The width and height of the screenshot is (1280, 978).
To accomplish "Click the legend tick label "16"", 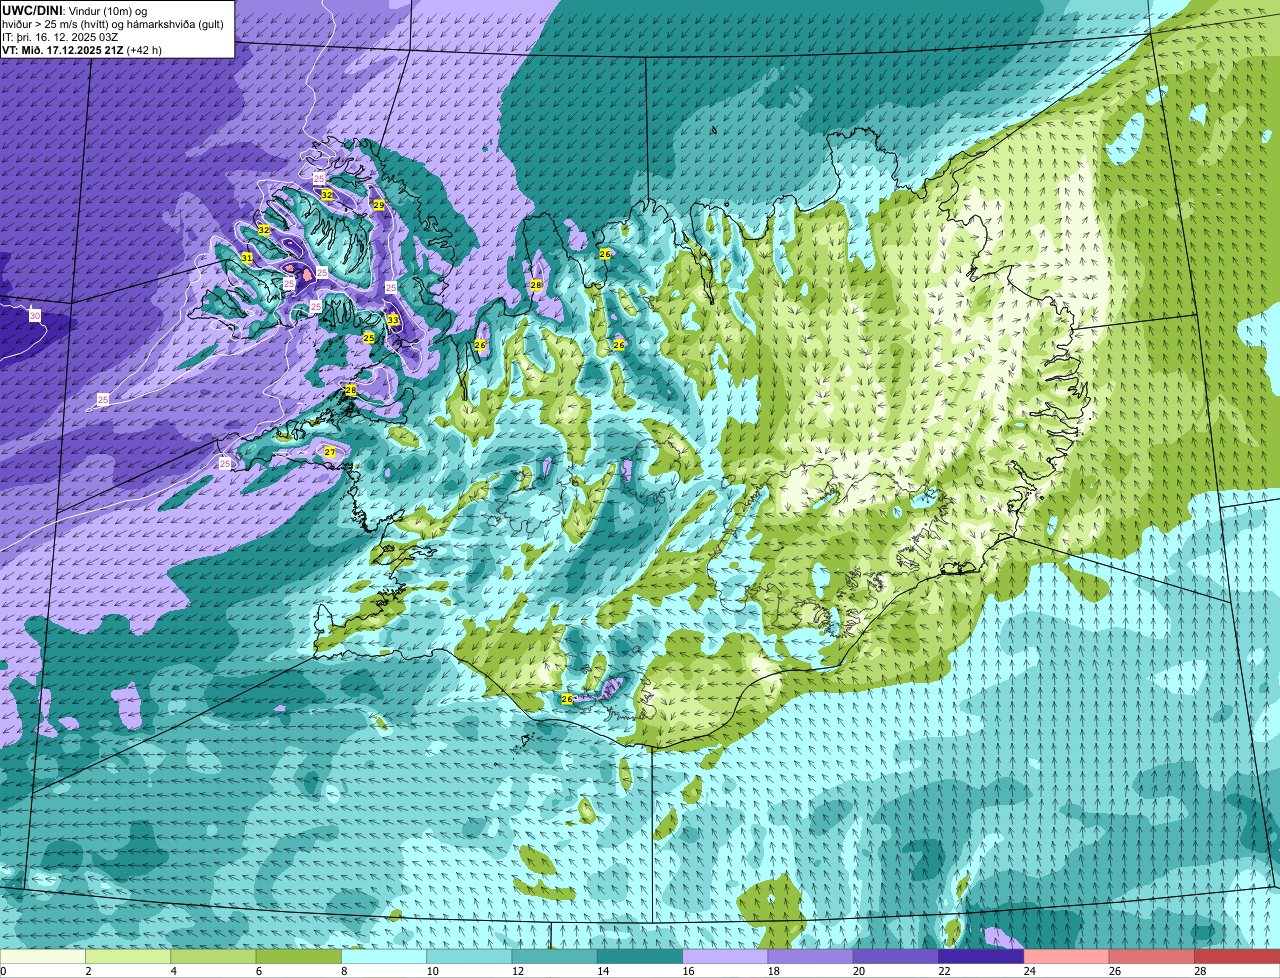I will 687,971.
